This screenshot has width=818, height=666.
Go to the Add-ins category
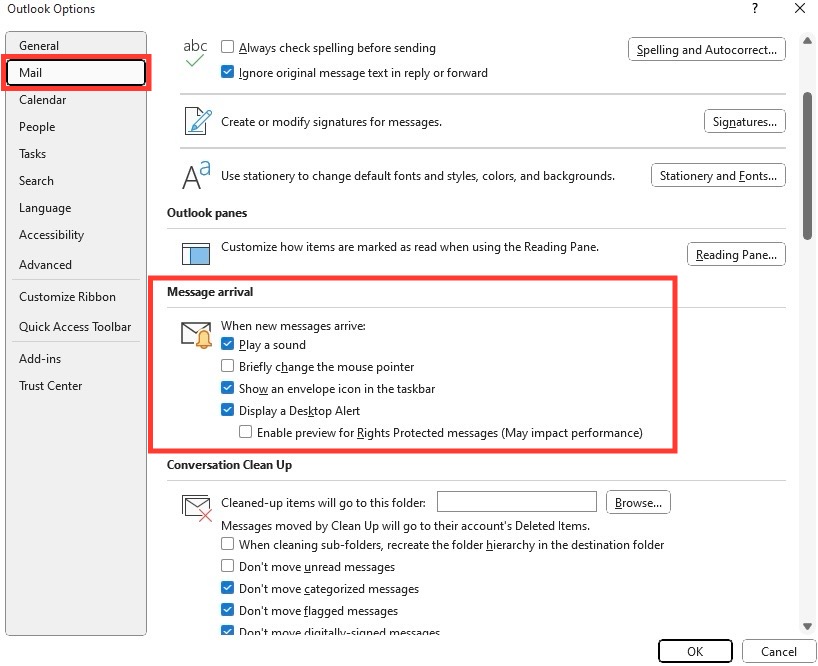pos(76,359)
